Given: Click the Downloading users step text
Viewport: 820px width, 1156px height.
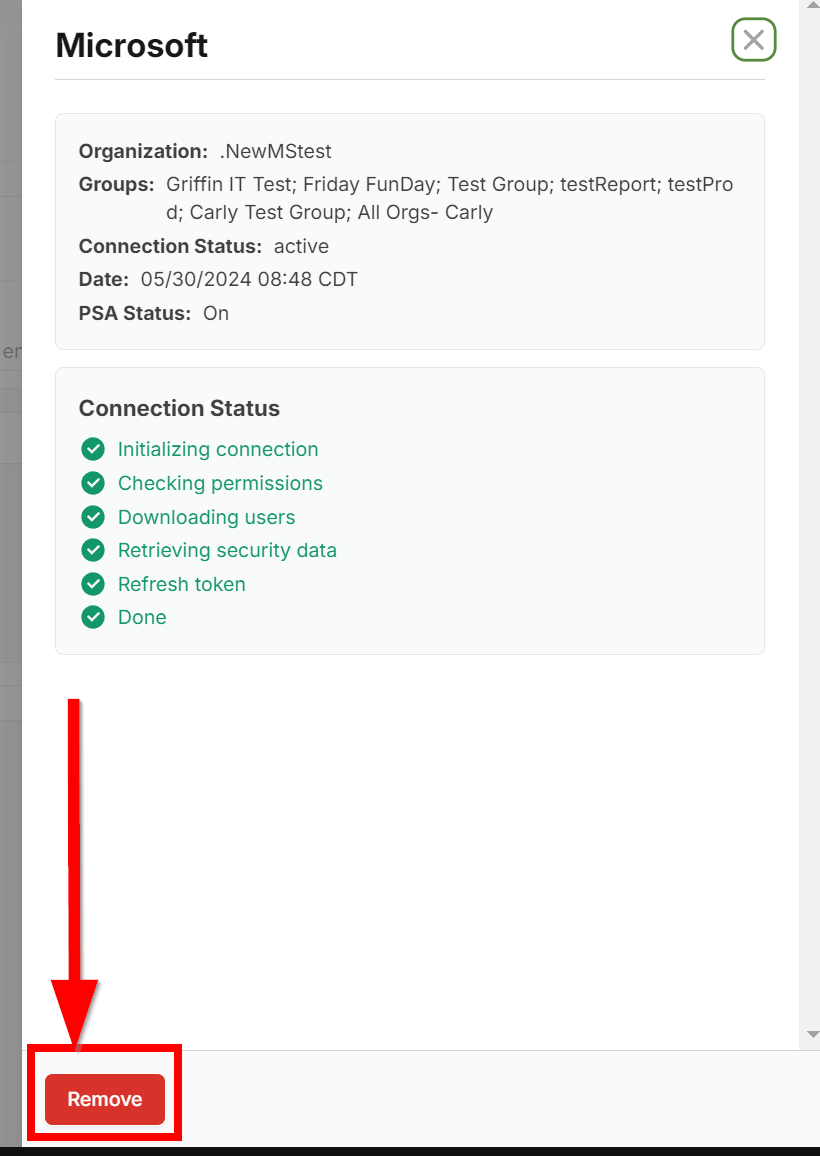Looking at the screenshot, I should (x=206, y=517).
